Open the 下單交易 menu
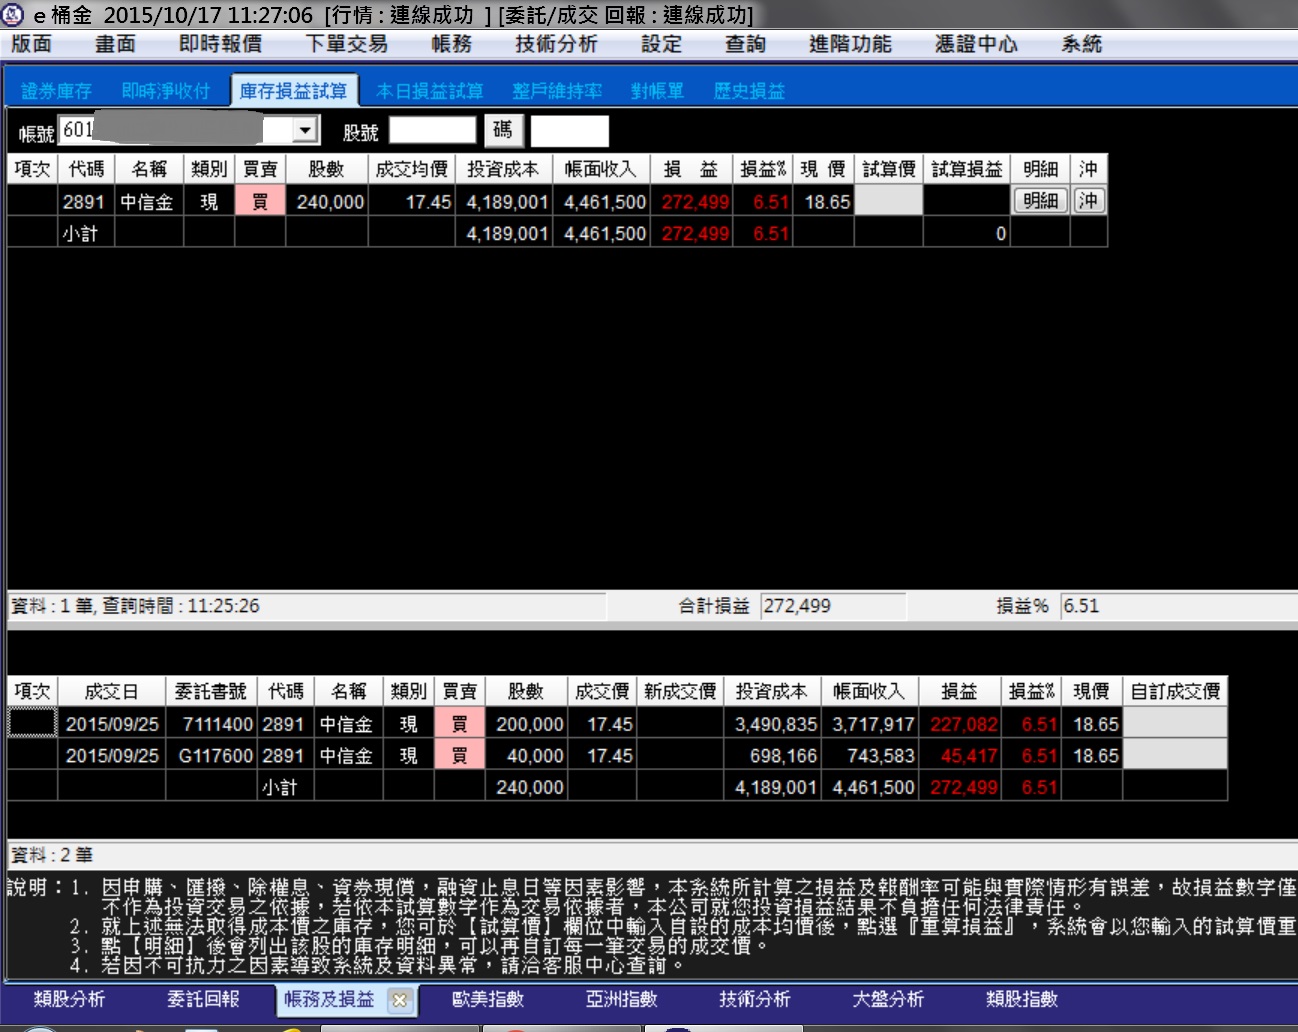The width and height of the screenshot is (1298, 1032). 346,44
